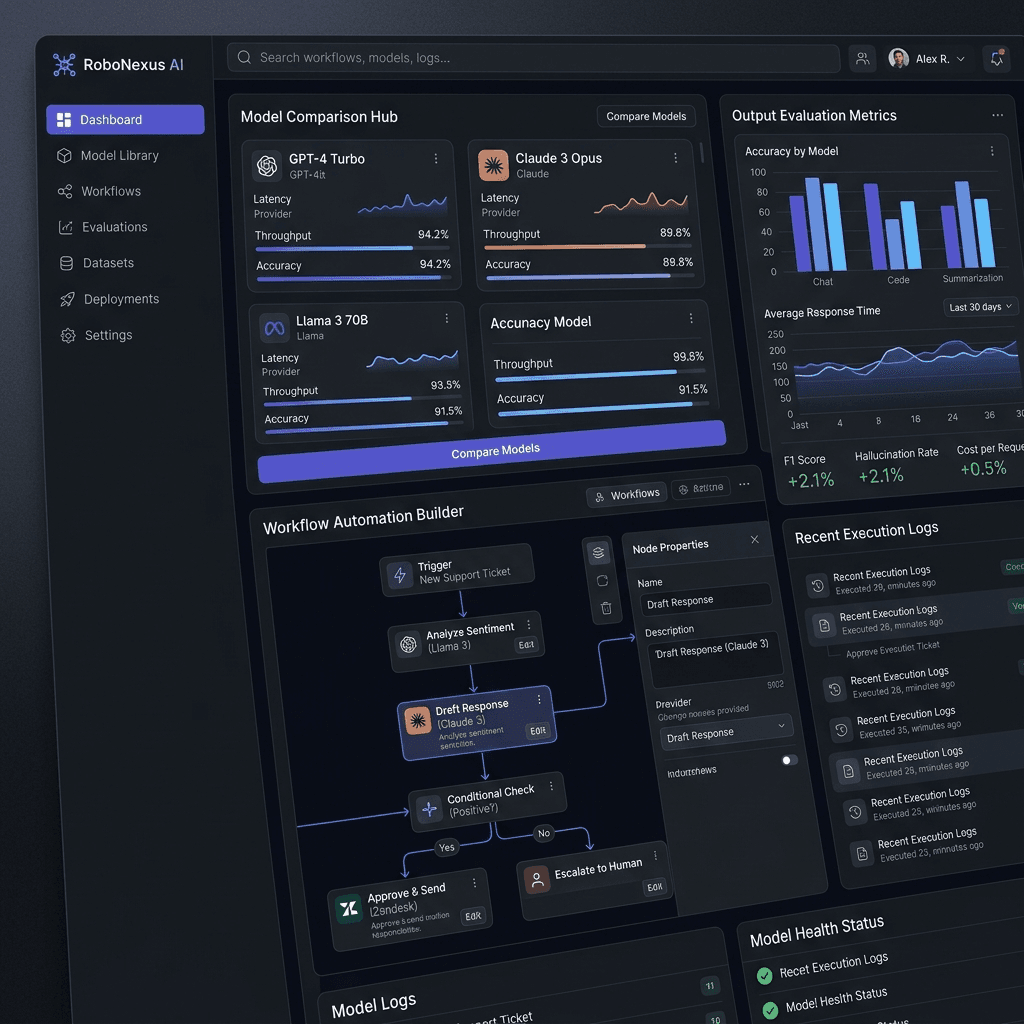Click the green check beside Recet Execution Logs
The height and width of the screenshot is (1024, 1024).
click(765, 976)
